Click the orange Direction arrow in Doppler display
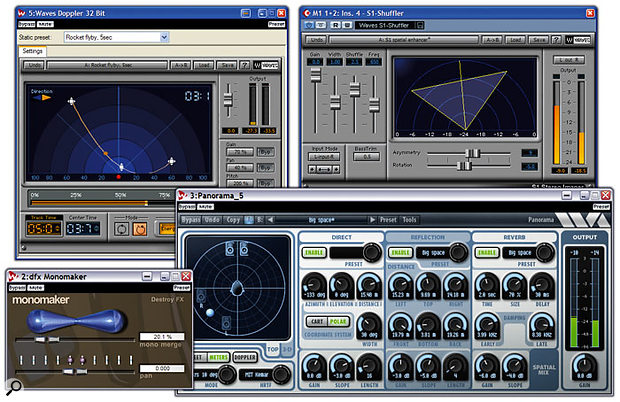 click(47, 97)
